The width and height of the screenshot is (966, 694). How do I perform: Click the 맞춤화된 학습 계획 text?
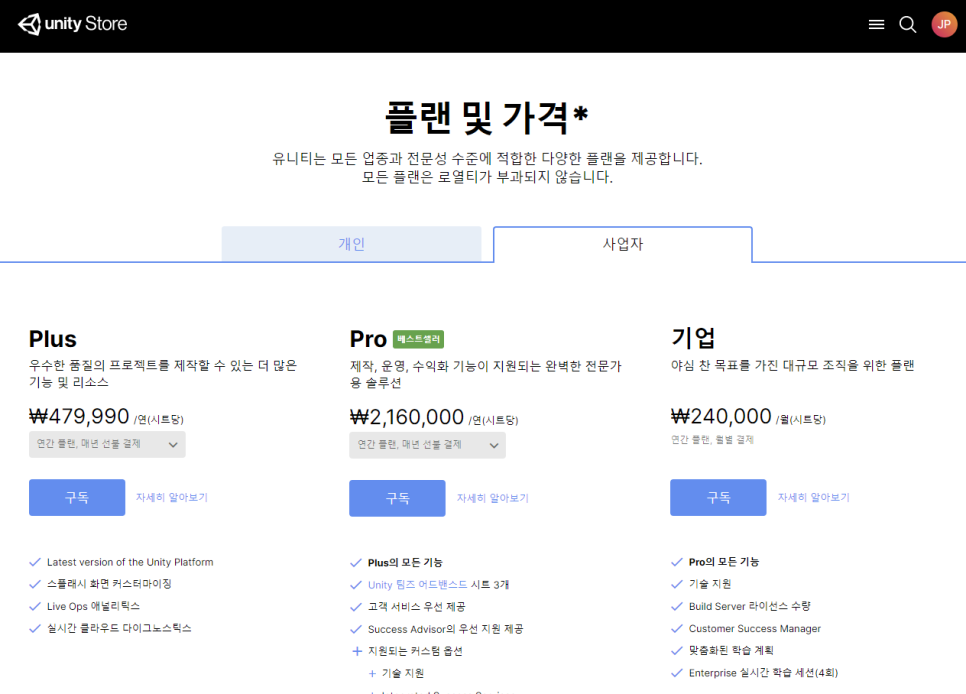[731, 650]
